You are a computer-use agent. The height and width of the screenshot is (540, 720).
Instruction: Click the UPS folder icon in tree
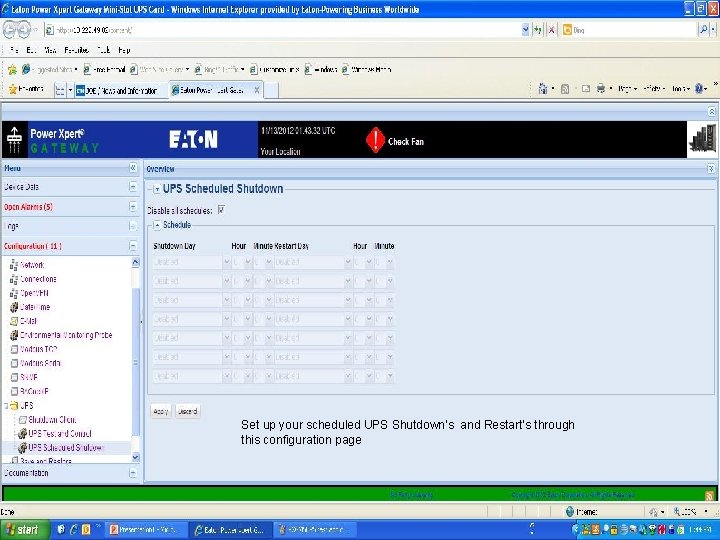pos(14,405)
